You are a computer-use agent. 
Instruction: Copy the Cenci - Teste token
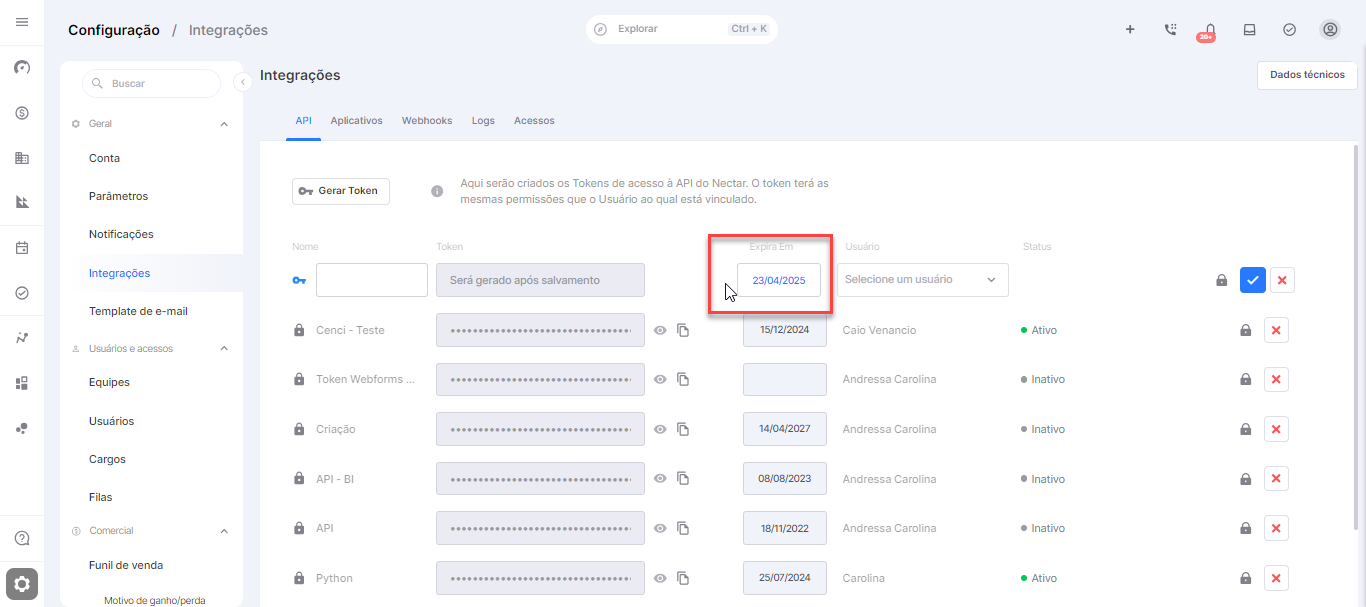click(x=683, y=330)
